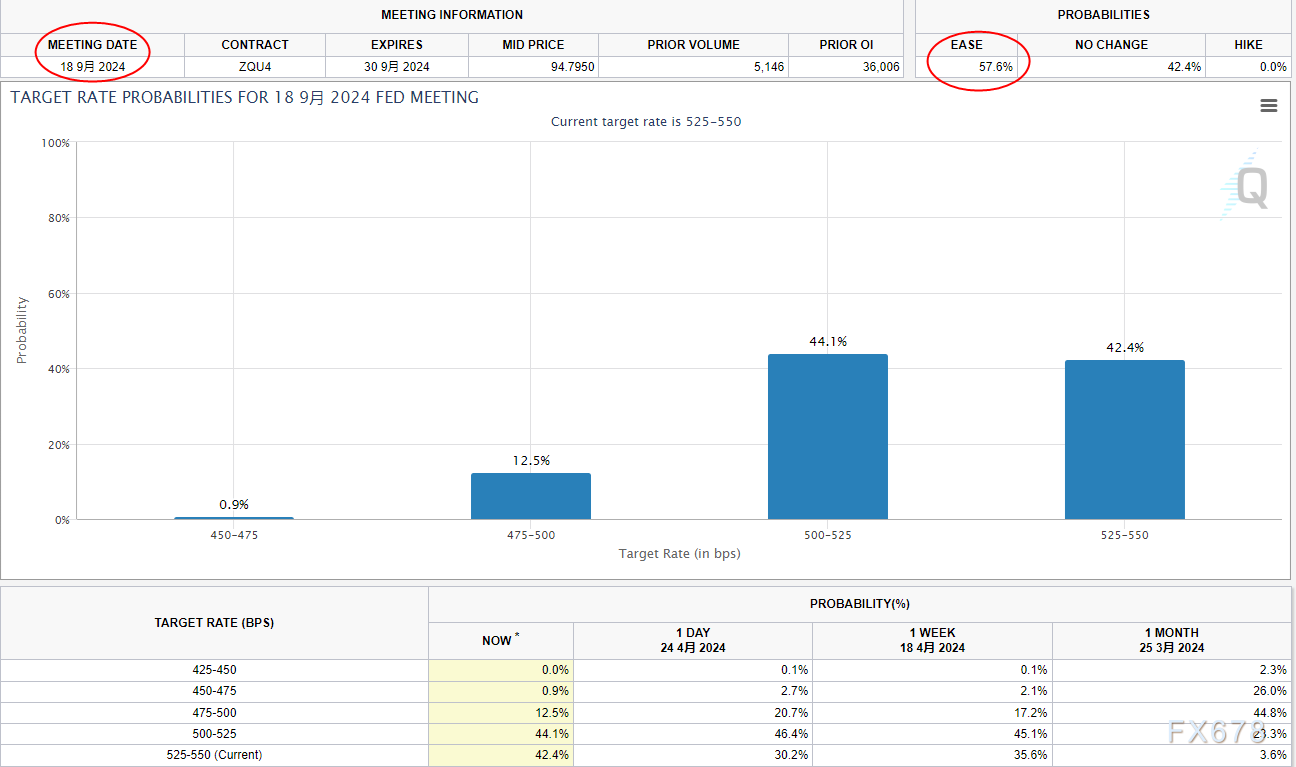This screenshot has height=767, width=1296.
Task: Select the ZQU4 contract cell
Action: tap(254, 67)
